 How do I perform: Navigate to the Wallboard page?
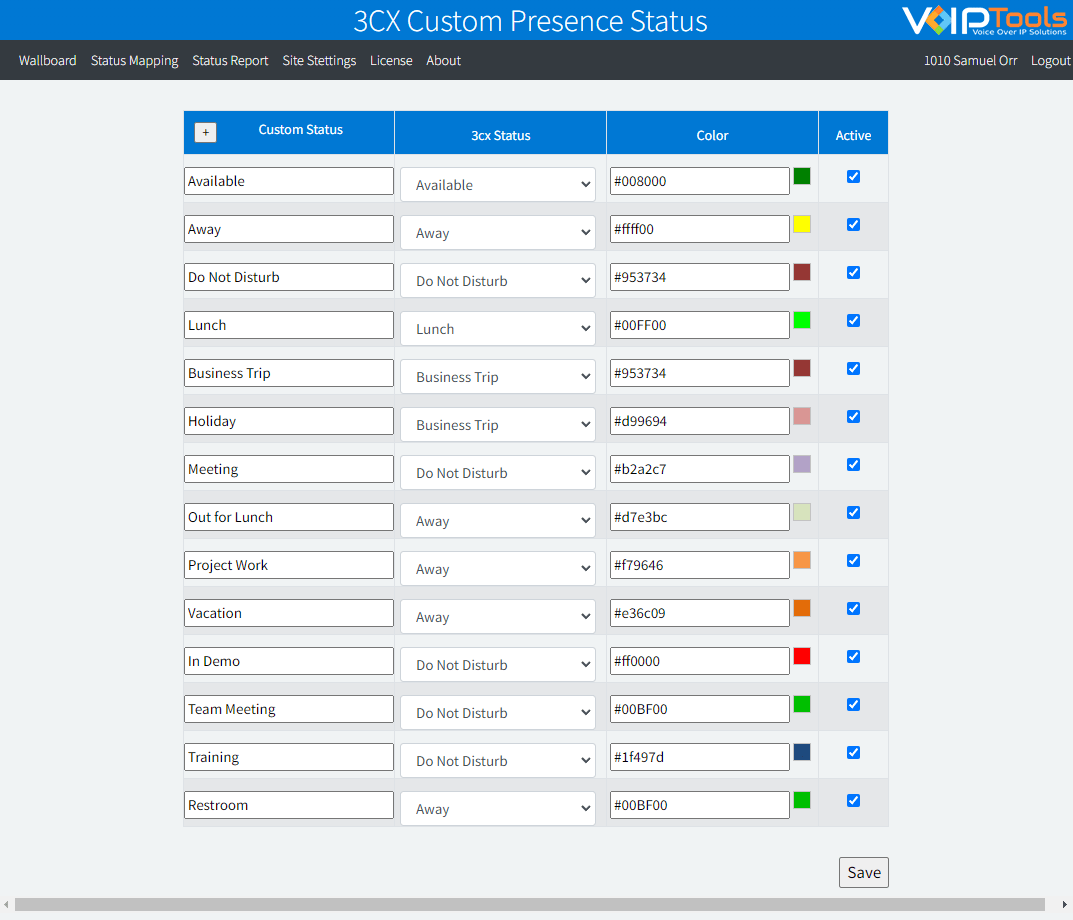pyautogui.click(x=47, y=60)
